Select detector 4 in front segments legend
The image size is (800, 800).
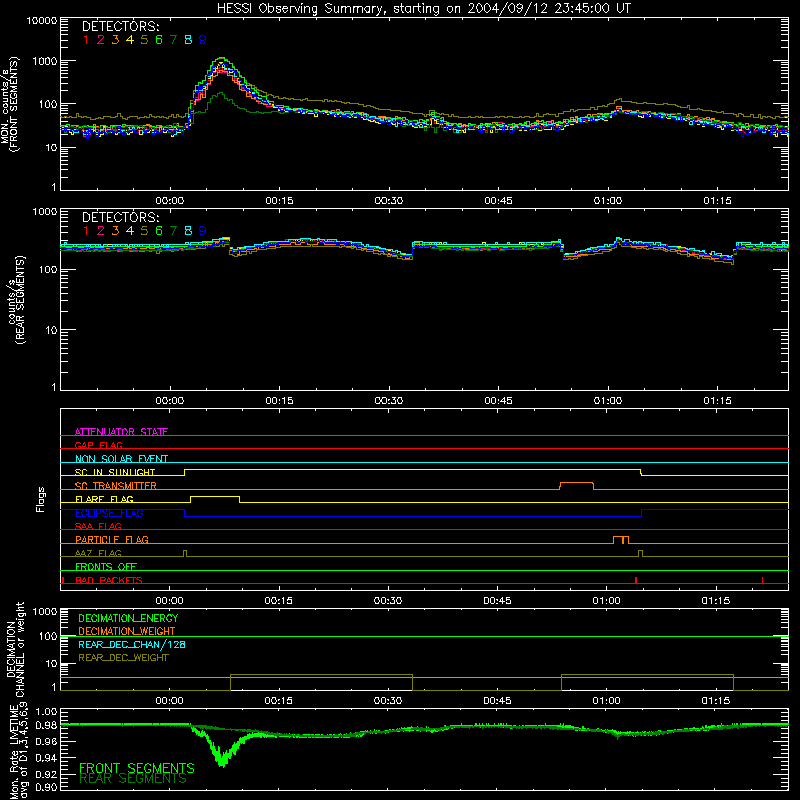130,40
